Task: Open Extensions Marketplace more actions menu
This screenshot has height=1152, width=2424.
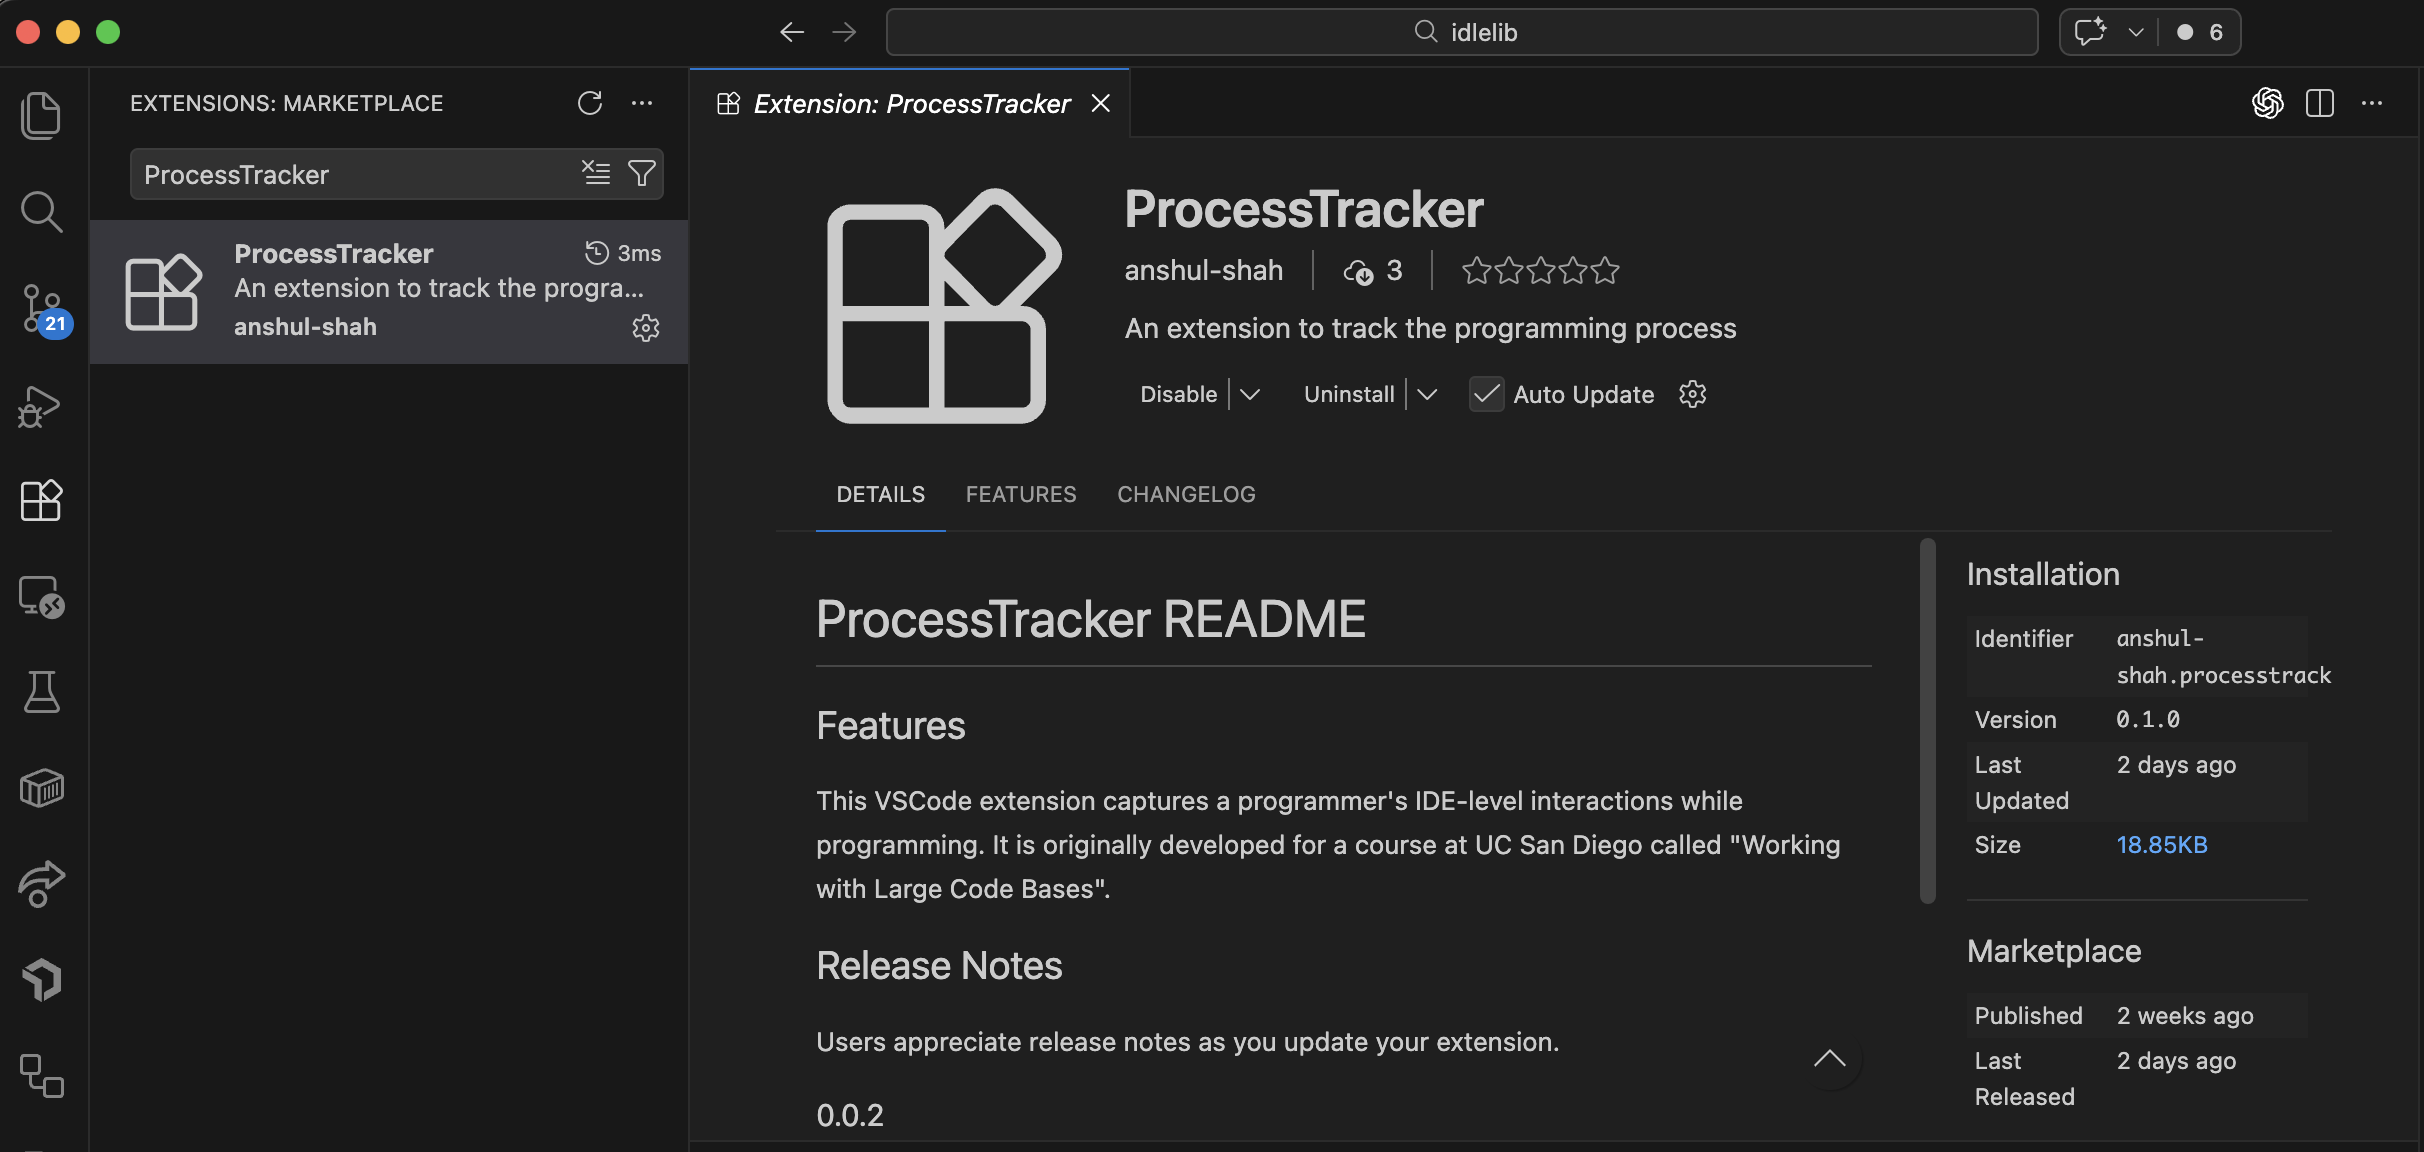Action: coord(642,103)
